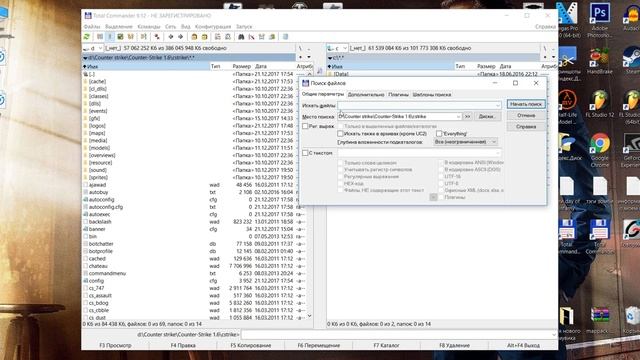Click the 'F7 Каталог' button
Viewport: 640px width, 360px height.
coord(386,345)
